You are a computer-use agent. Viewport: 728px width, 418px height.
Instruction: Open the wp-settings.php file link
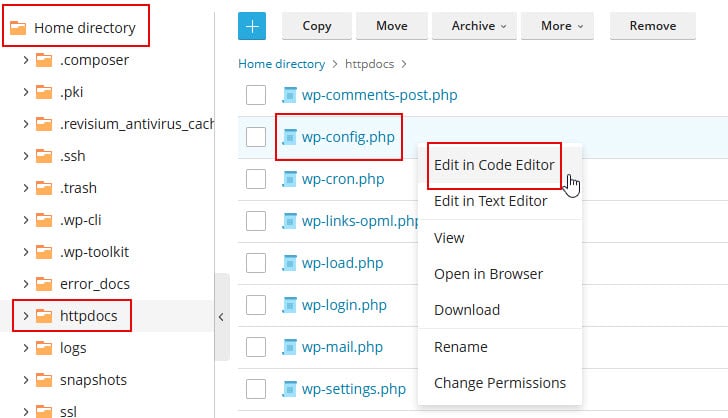click(x=354, y=389)
